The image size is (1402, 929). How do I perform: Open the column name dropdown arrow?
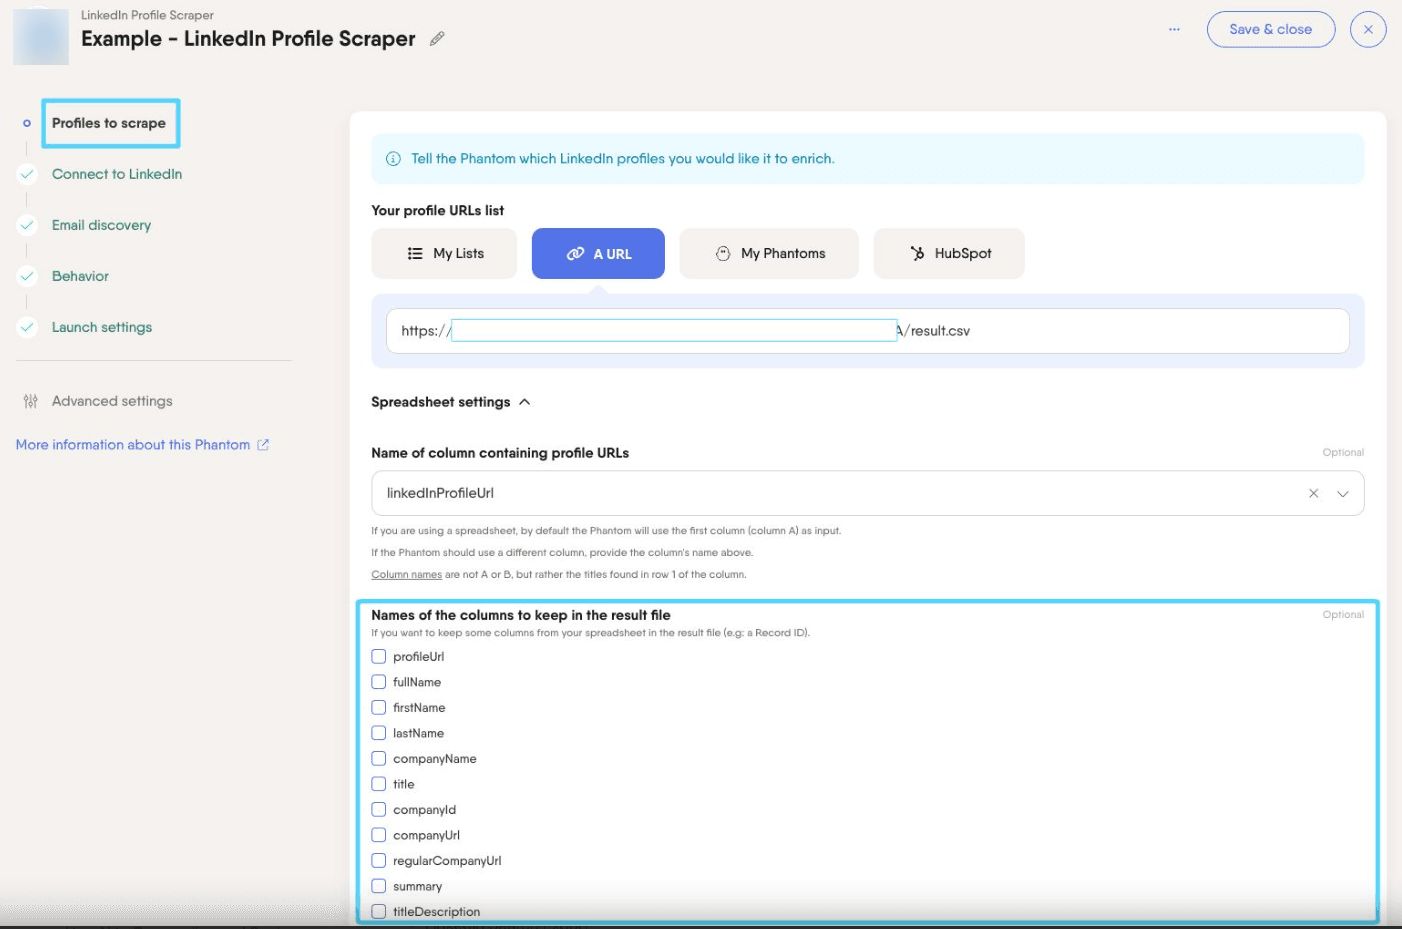pyautogui.click(x=1343, y=493)
